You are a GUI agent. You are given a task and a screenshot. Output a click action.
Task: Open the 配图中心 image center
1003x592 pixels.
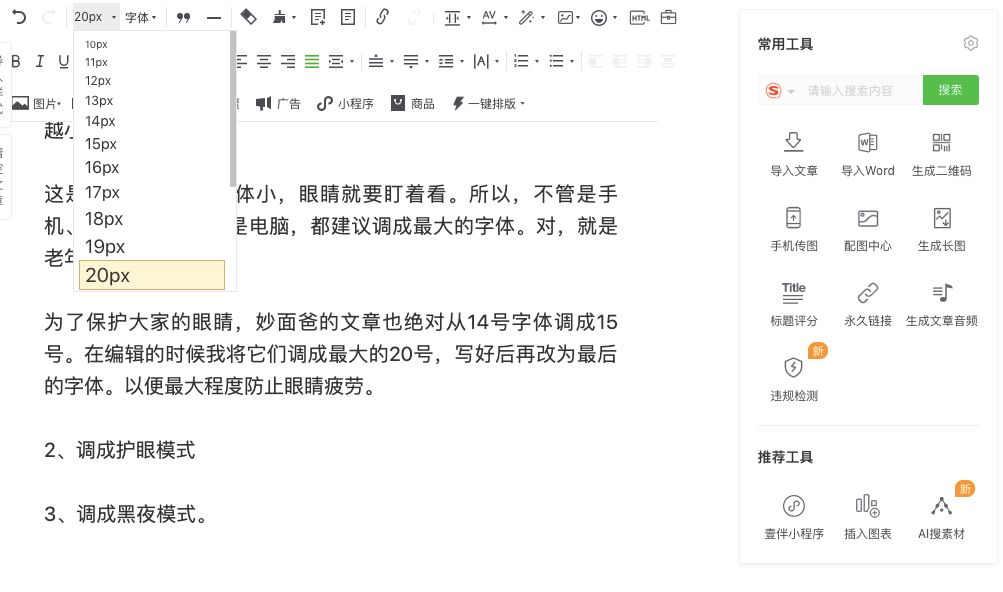[x=867, y=229]
